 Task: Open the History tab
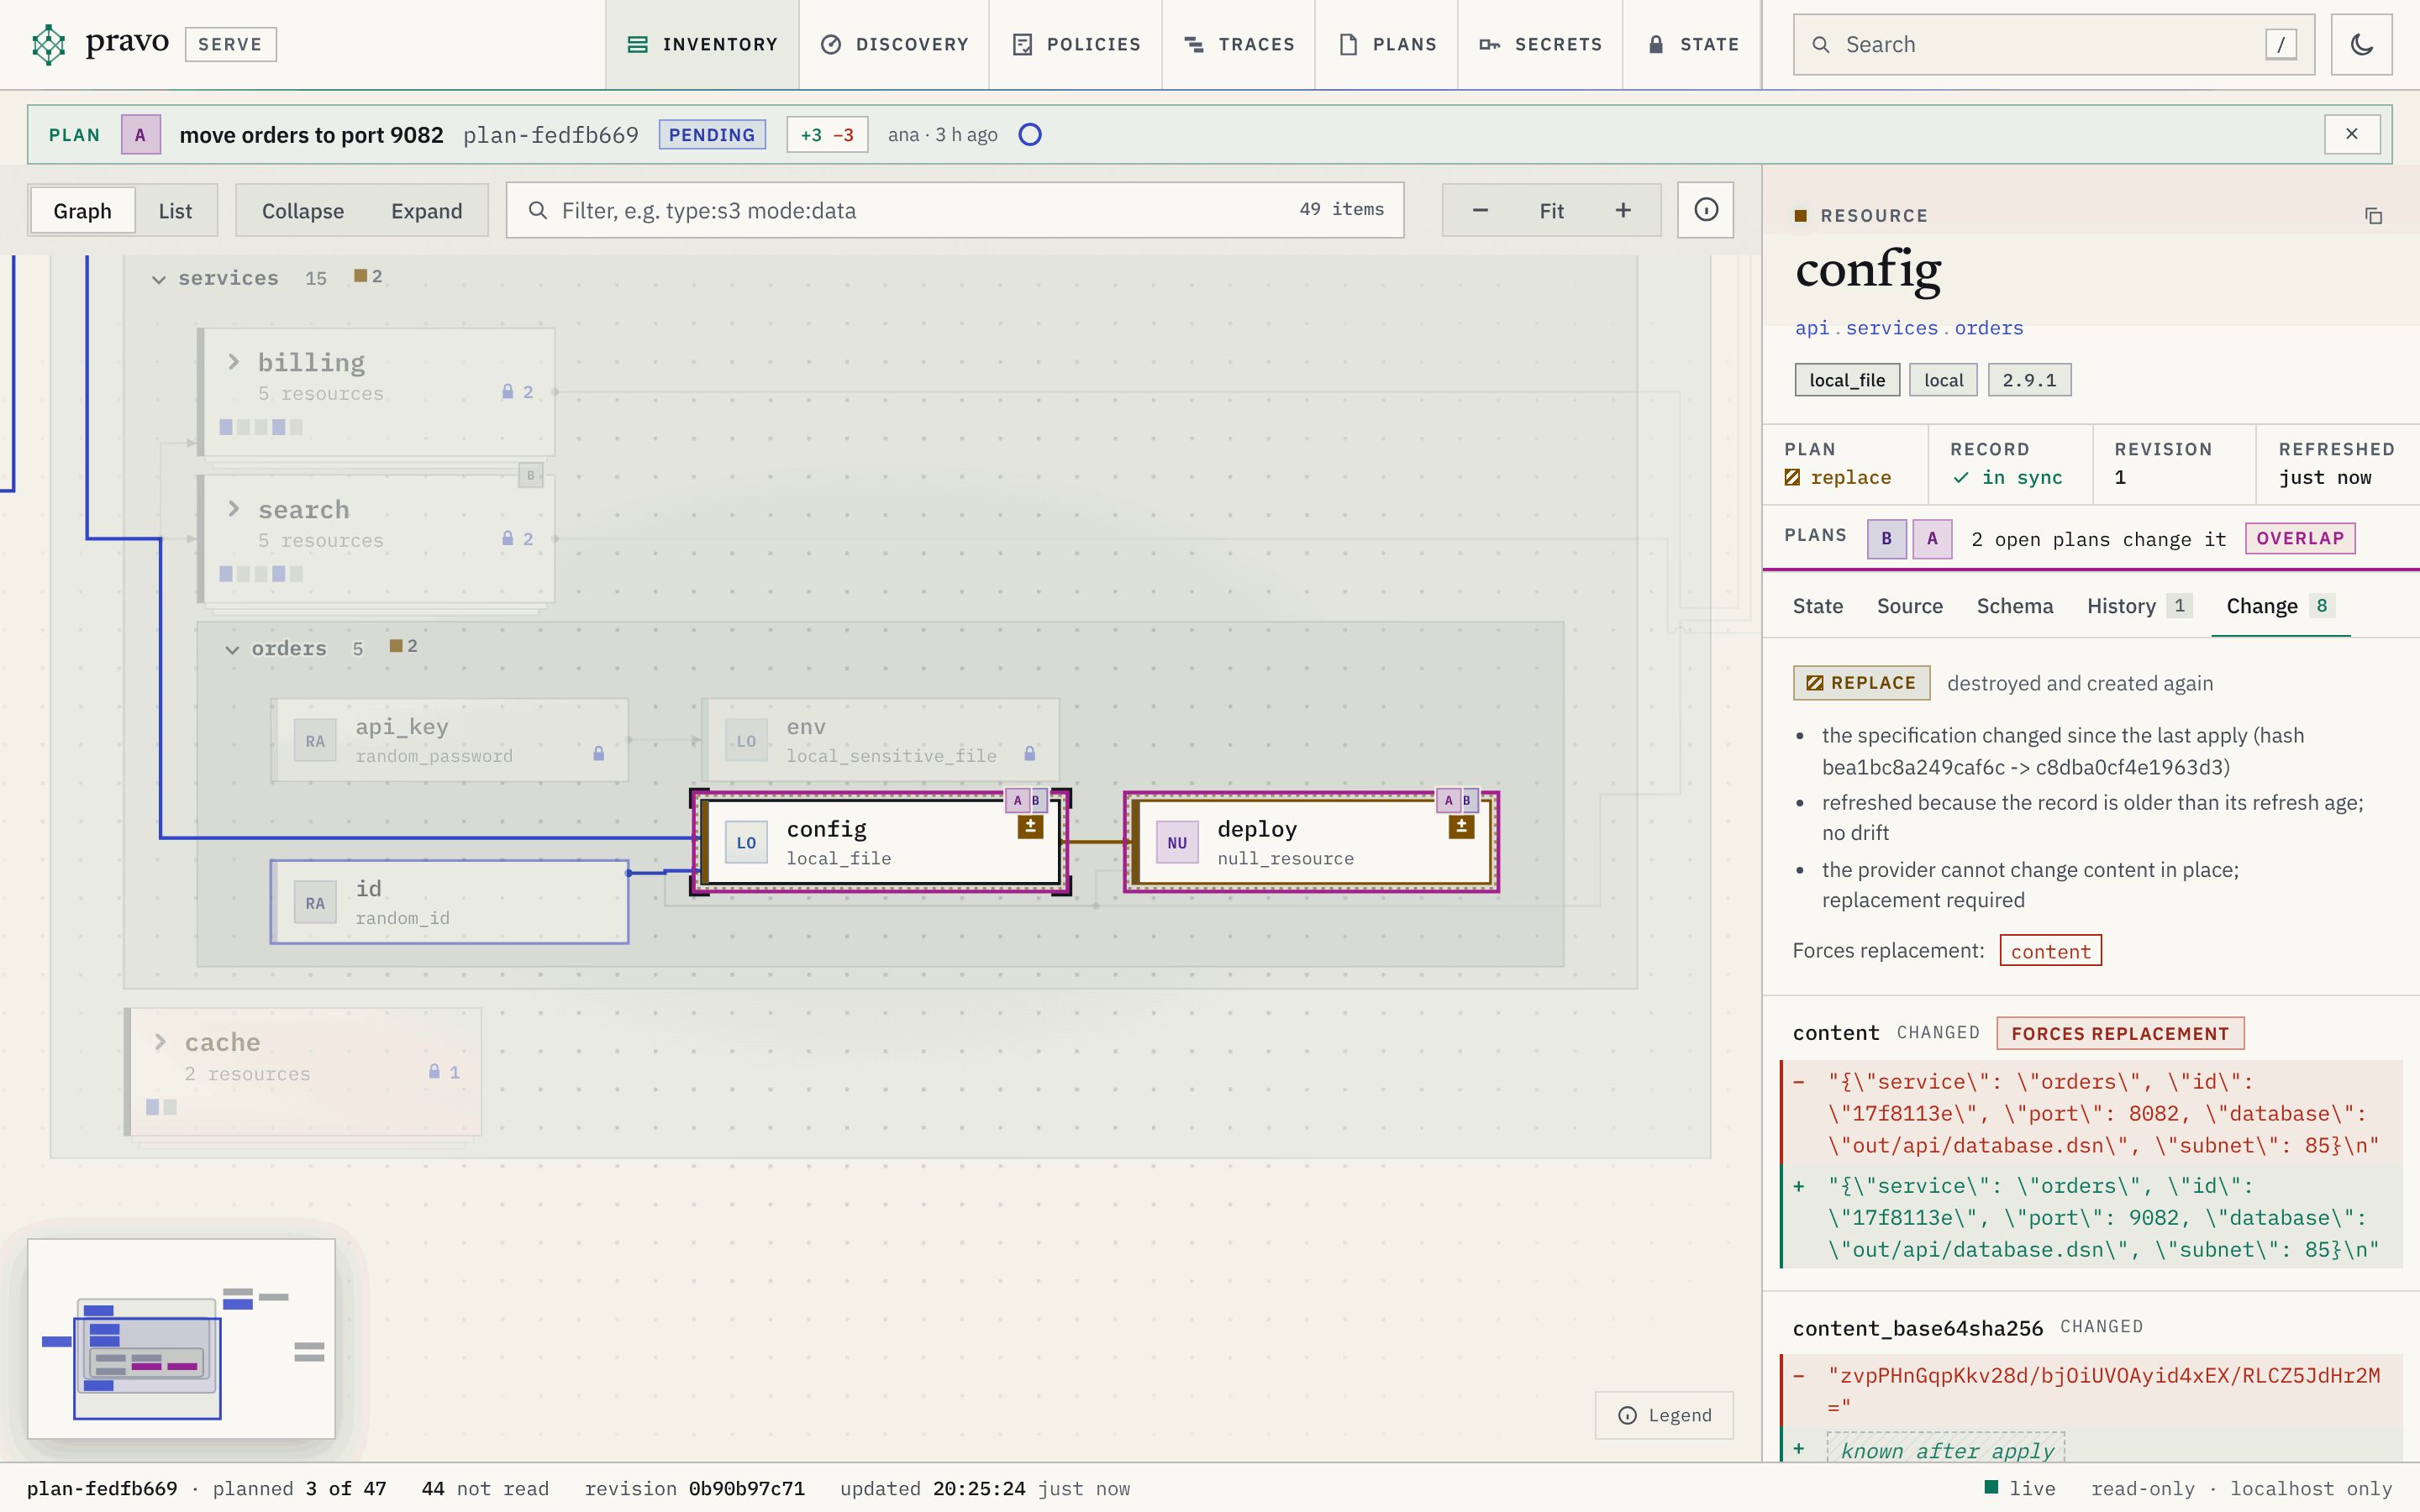click(2138, 606)
